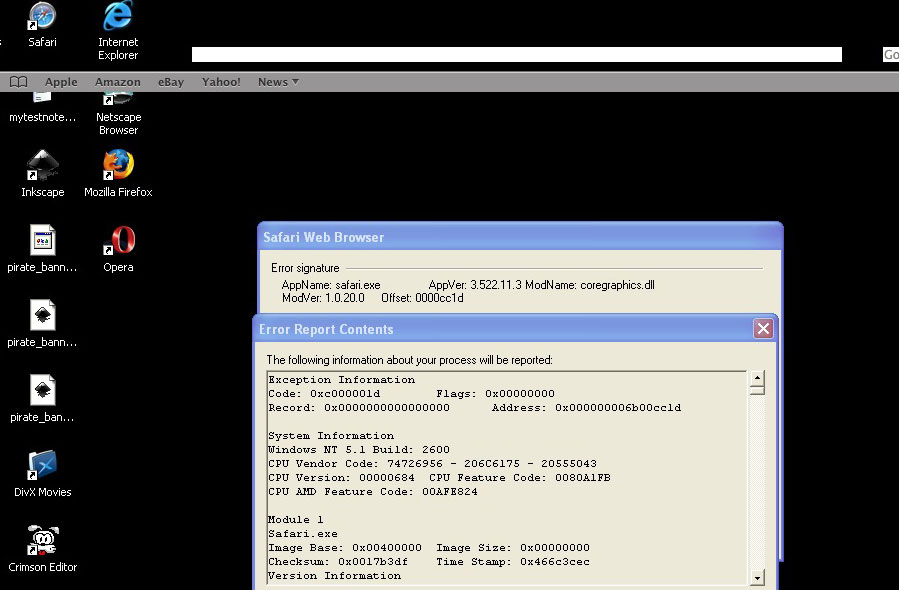Click the 'Windows NT 5.1 Build: 2600' line
This screenshot has width=899, height=590.
[359, 450]
